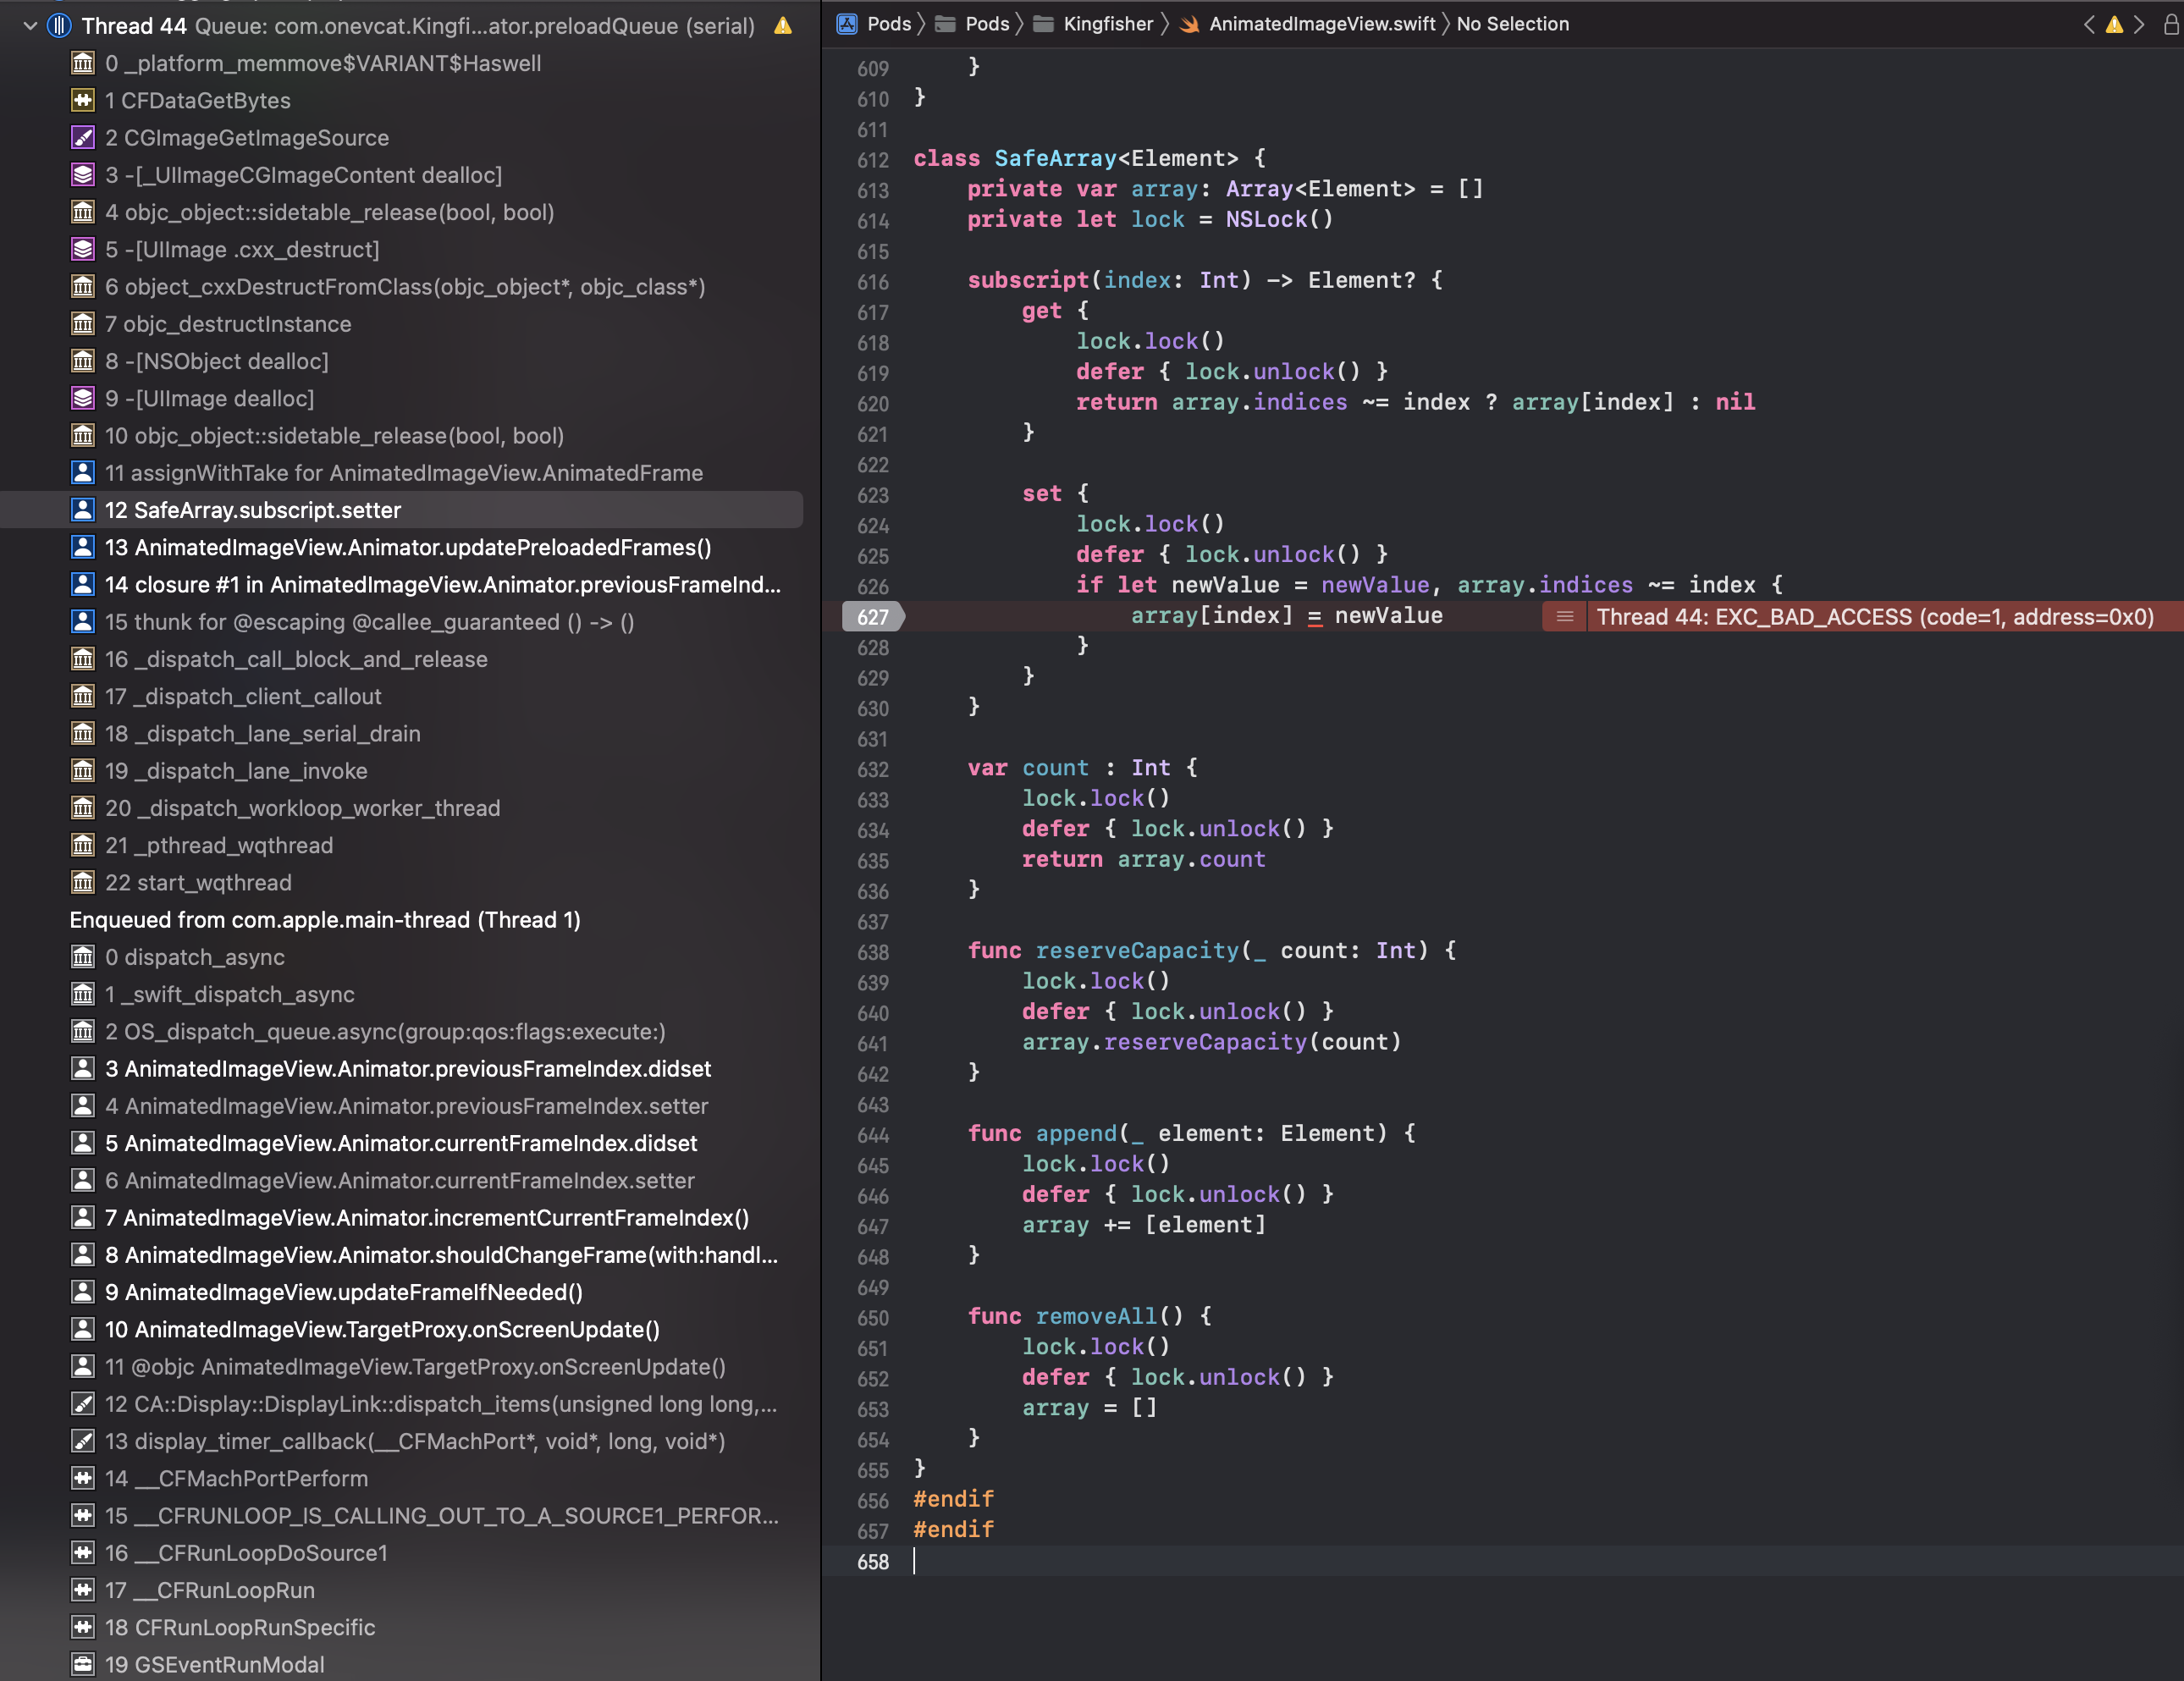Click the warning icon near the navigation arrows
The width and height of the screenshot is (2184, 1681).
tap(2114, 25)
